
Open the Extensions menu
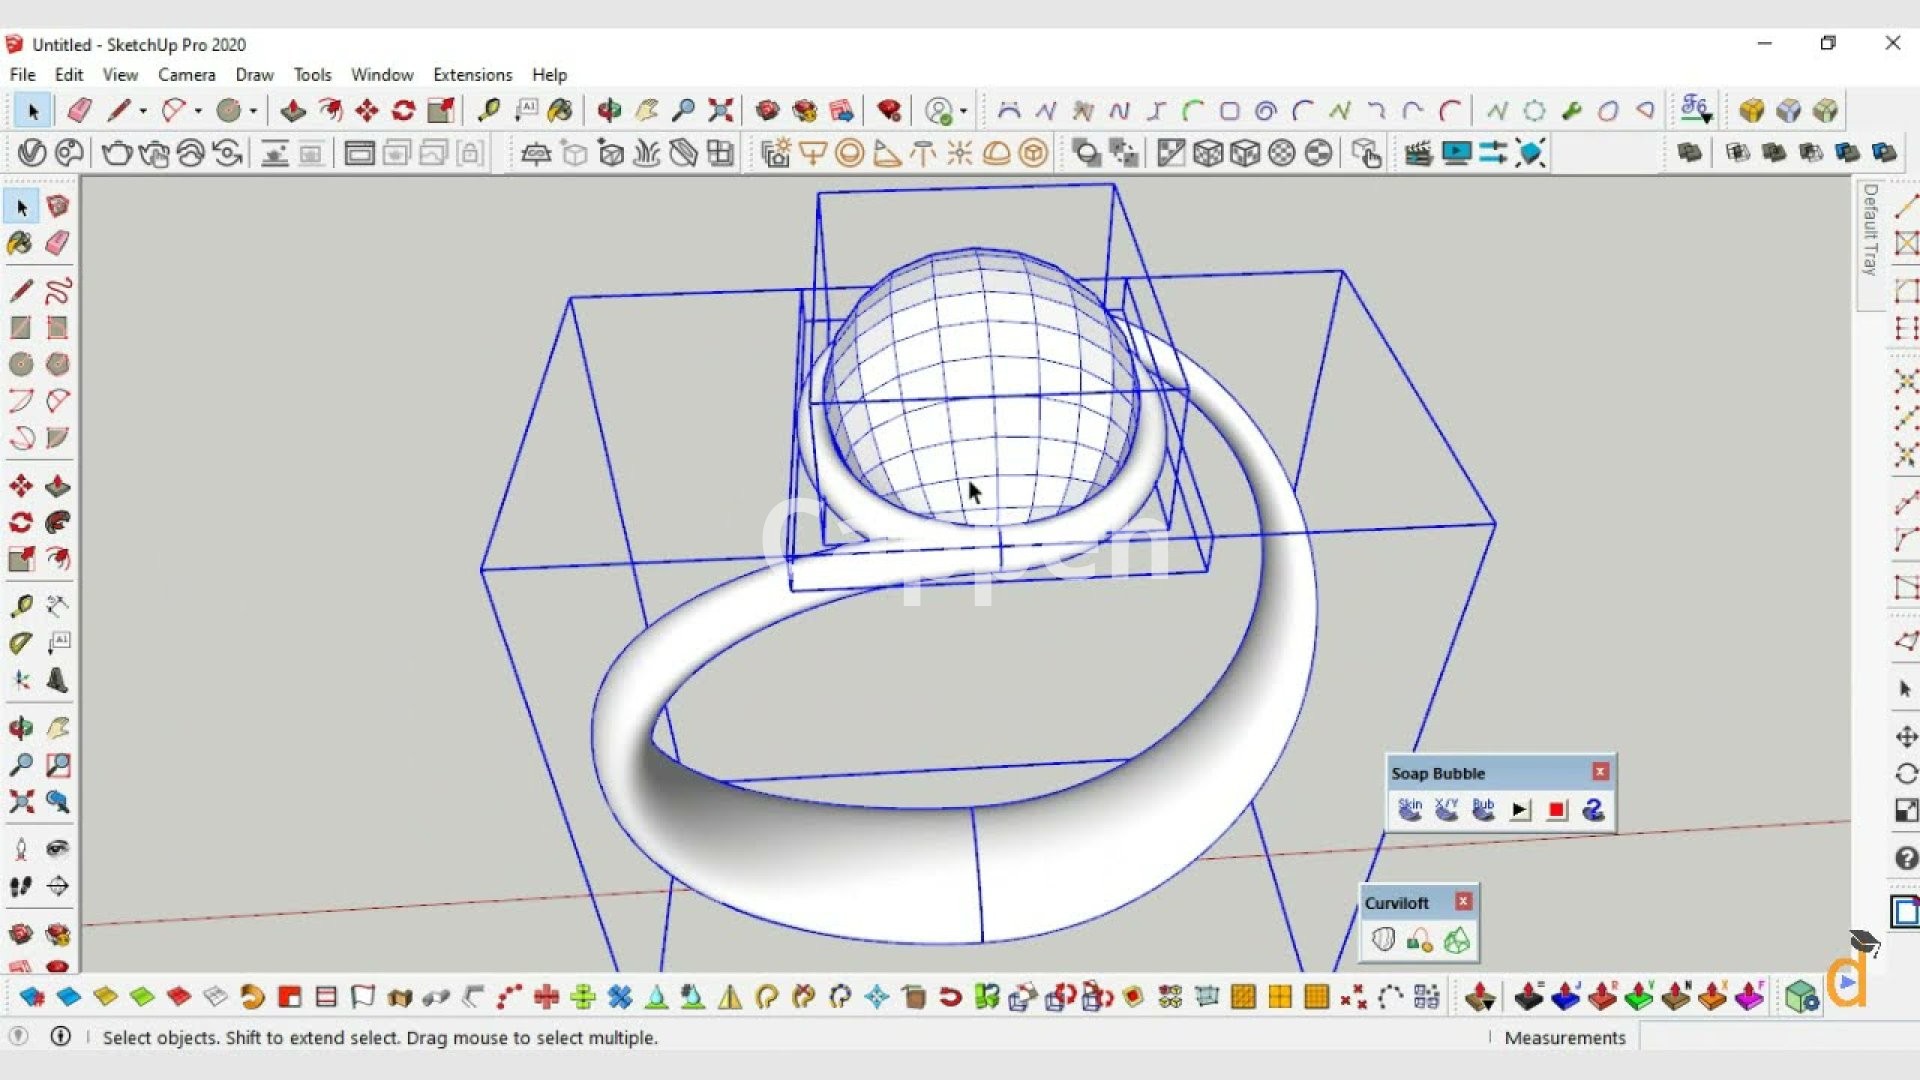[x=472, y=75]
